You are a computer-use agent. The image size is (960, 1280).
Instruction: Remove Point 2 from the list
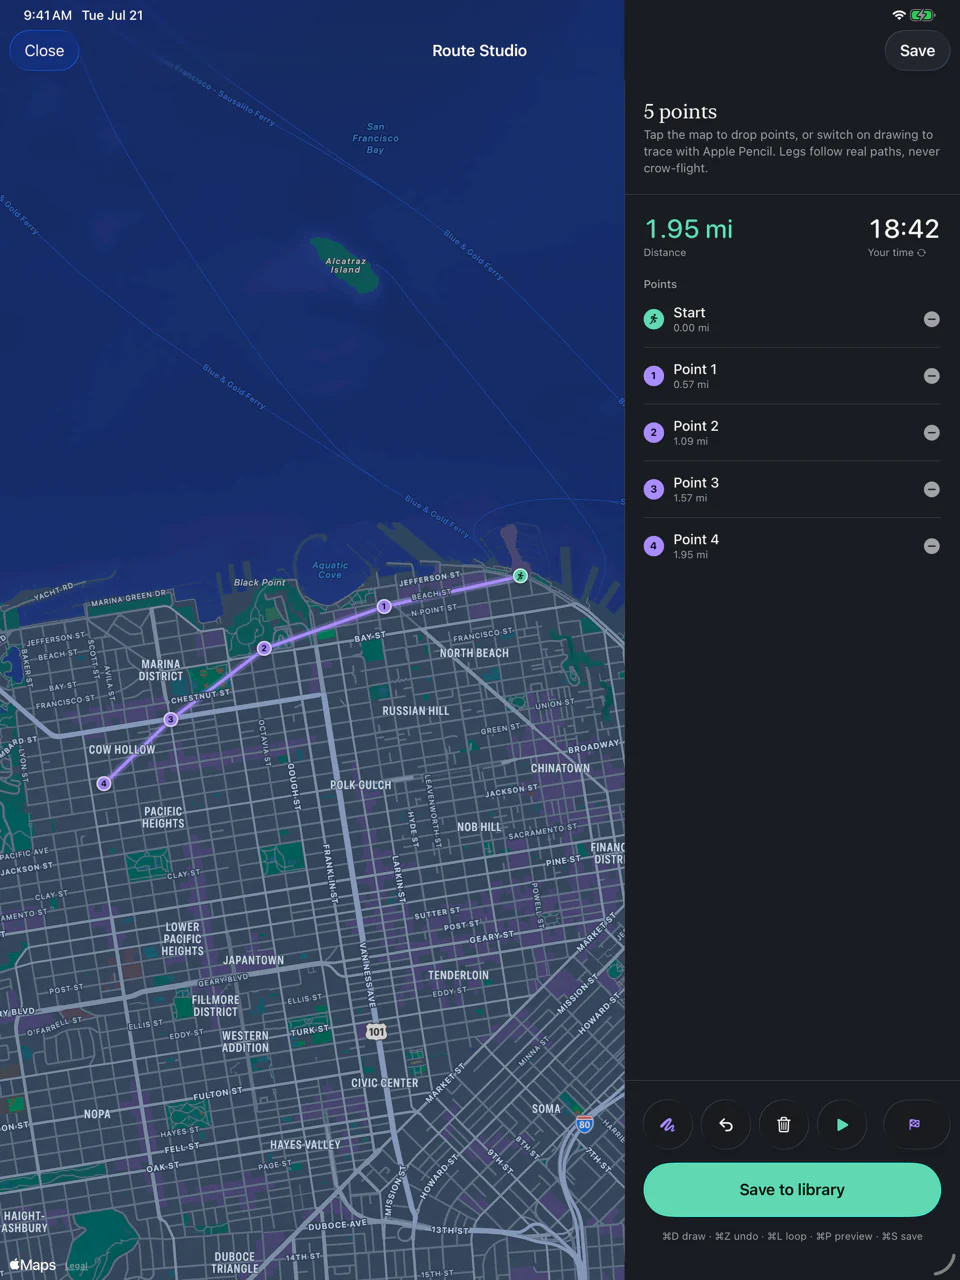pos(931,433)
